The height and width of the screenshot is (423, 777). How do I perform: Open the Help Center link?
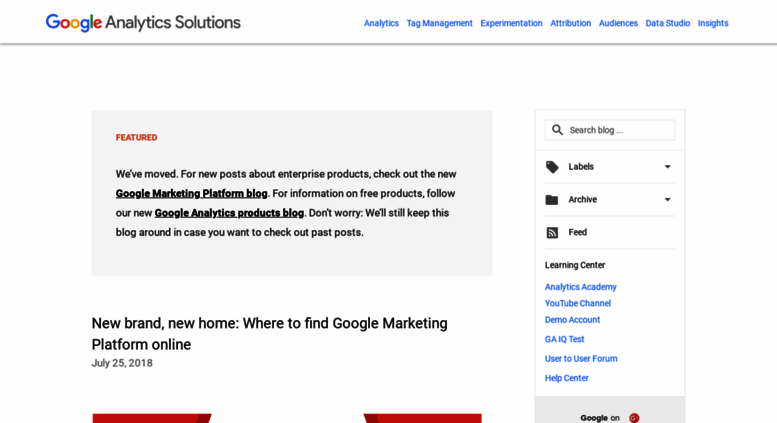pos(566,378)
